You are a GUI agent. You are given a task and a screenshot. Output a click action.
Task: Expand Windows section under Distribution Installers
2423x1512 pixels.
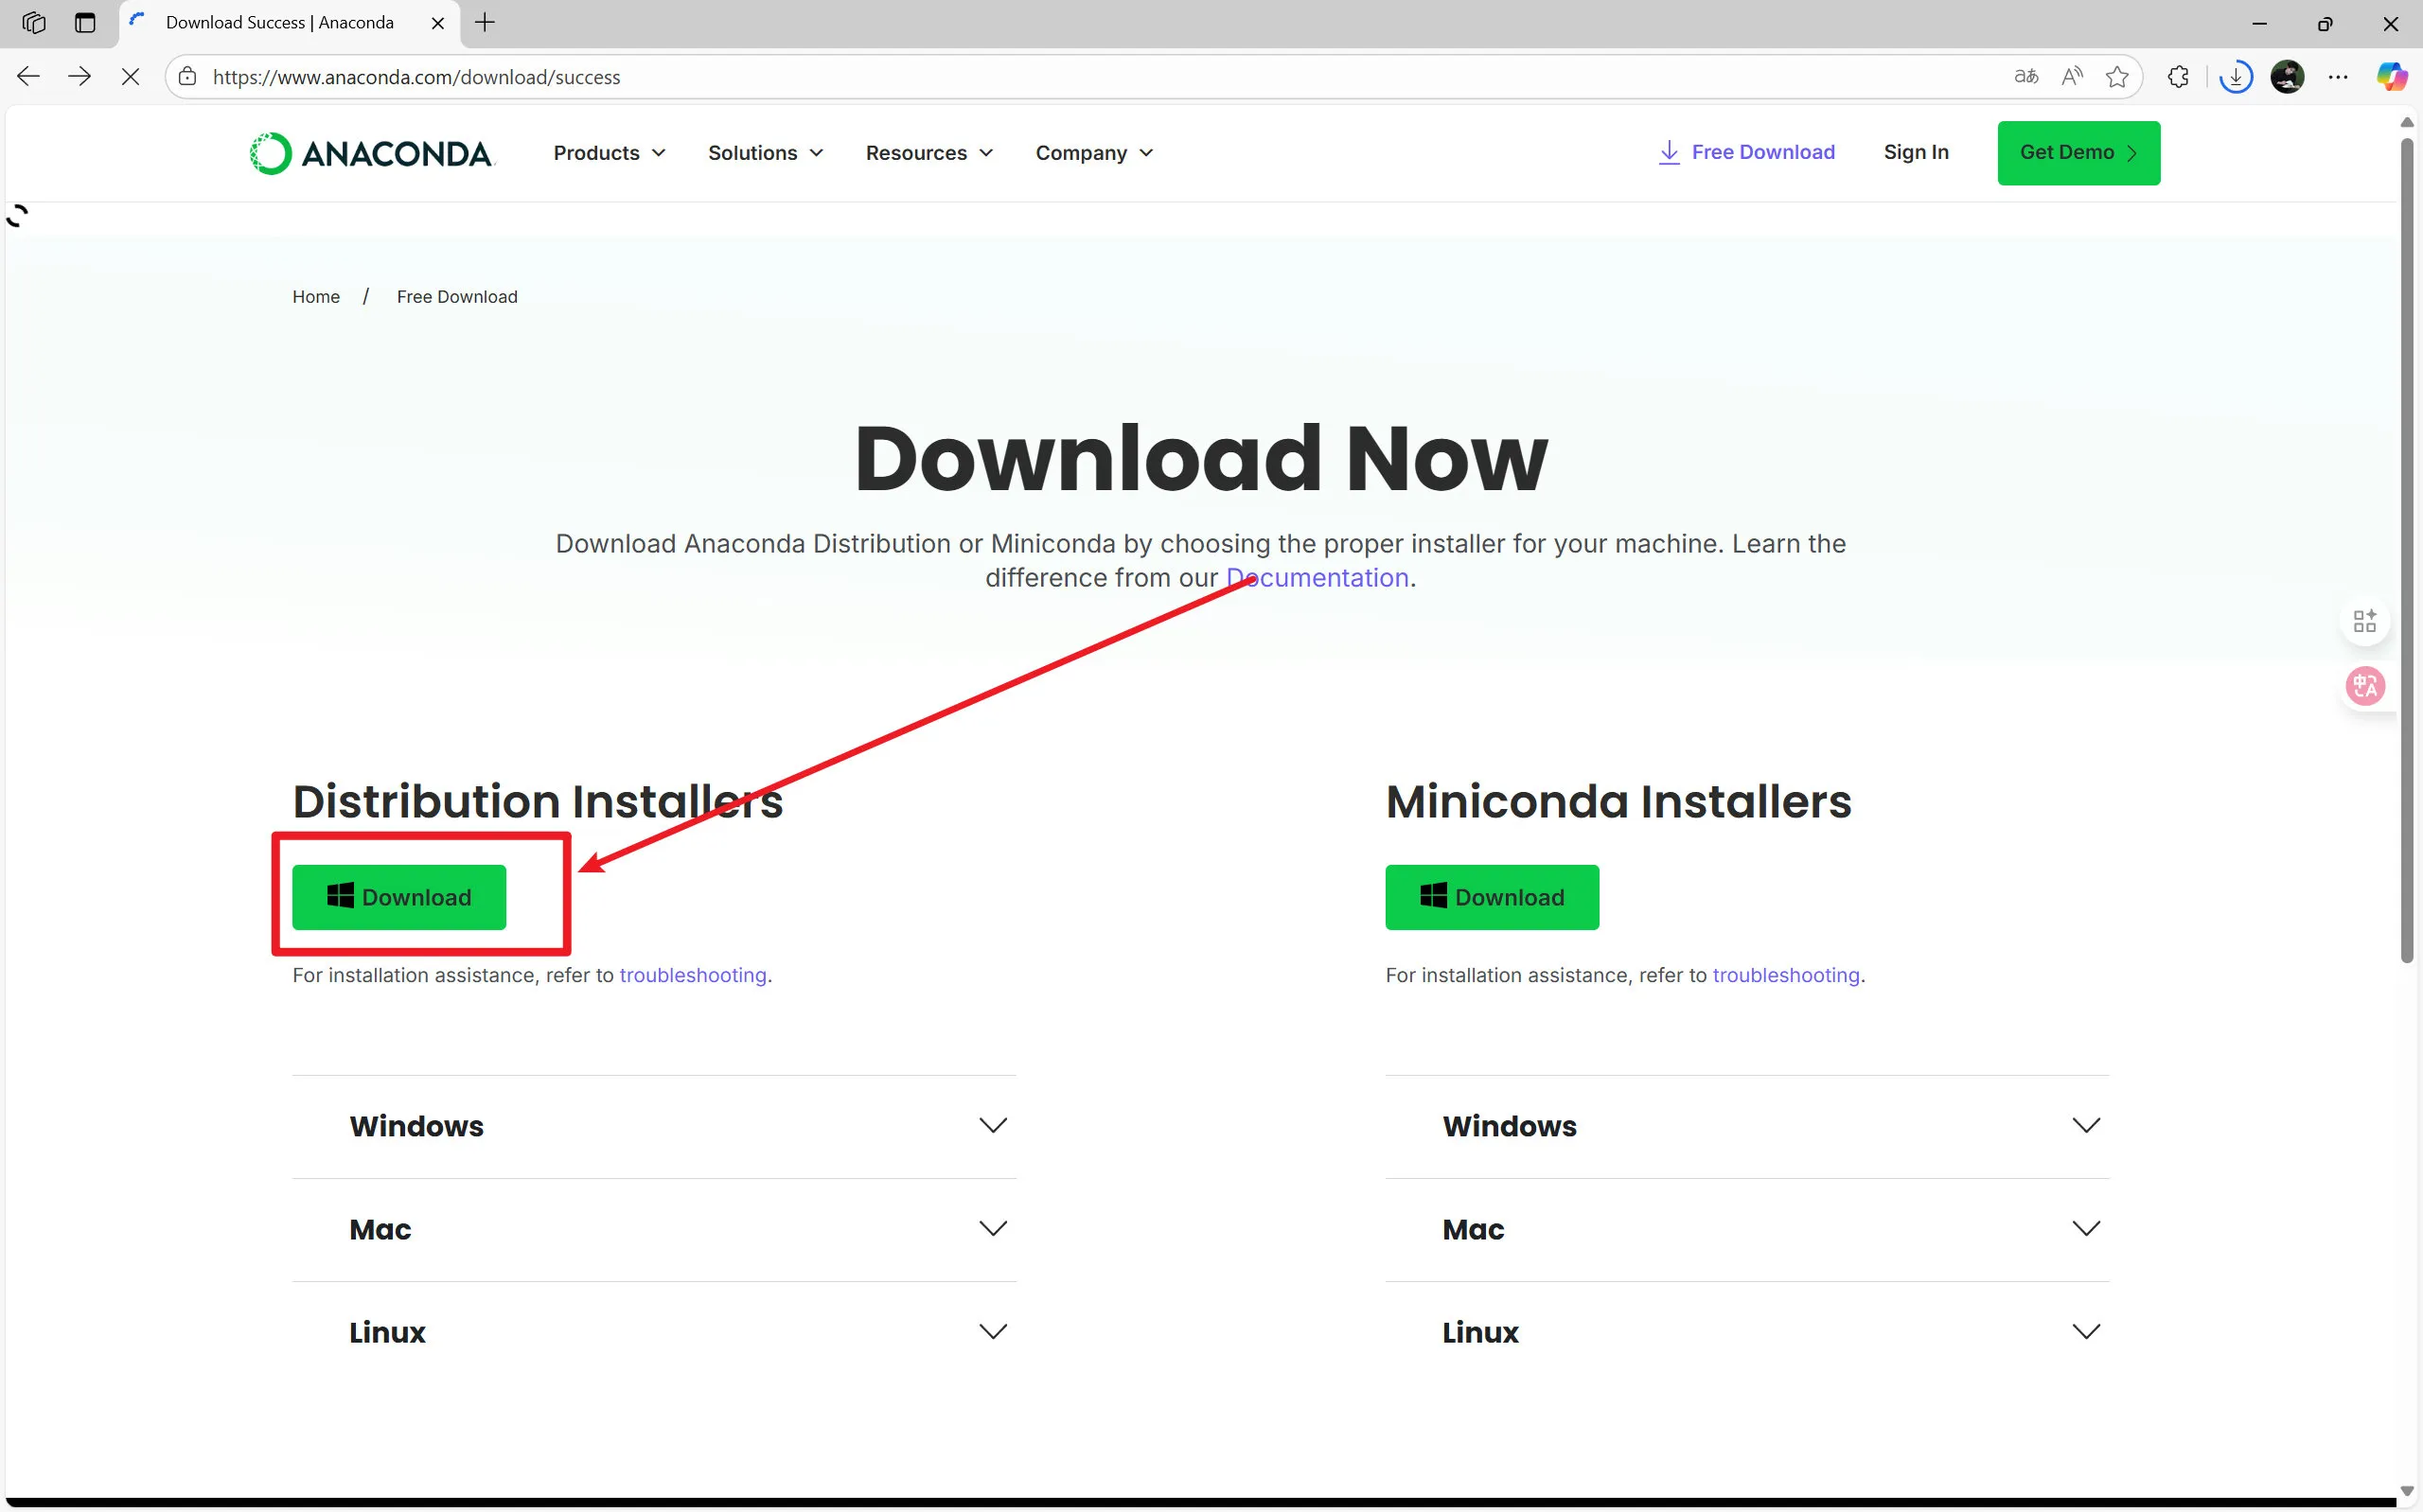tap(654, 1127)
